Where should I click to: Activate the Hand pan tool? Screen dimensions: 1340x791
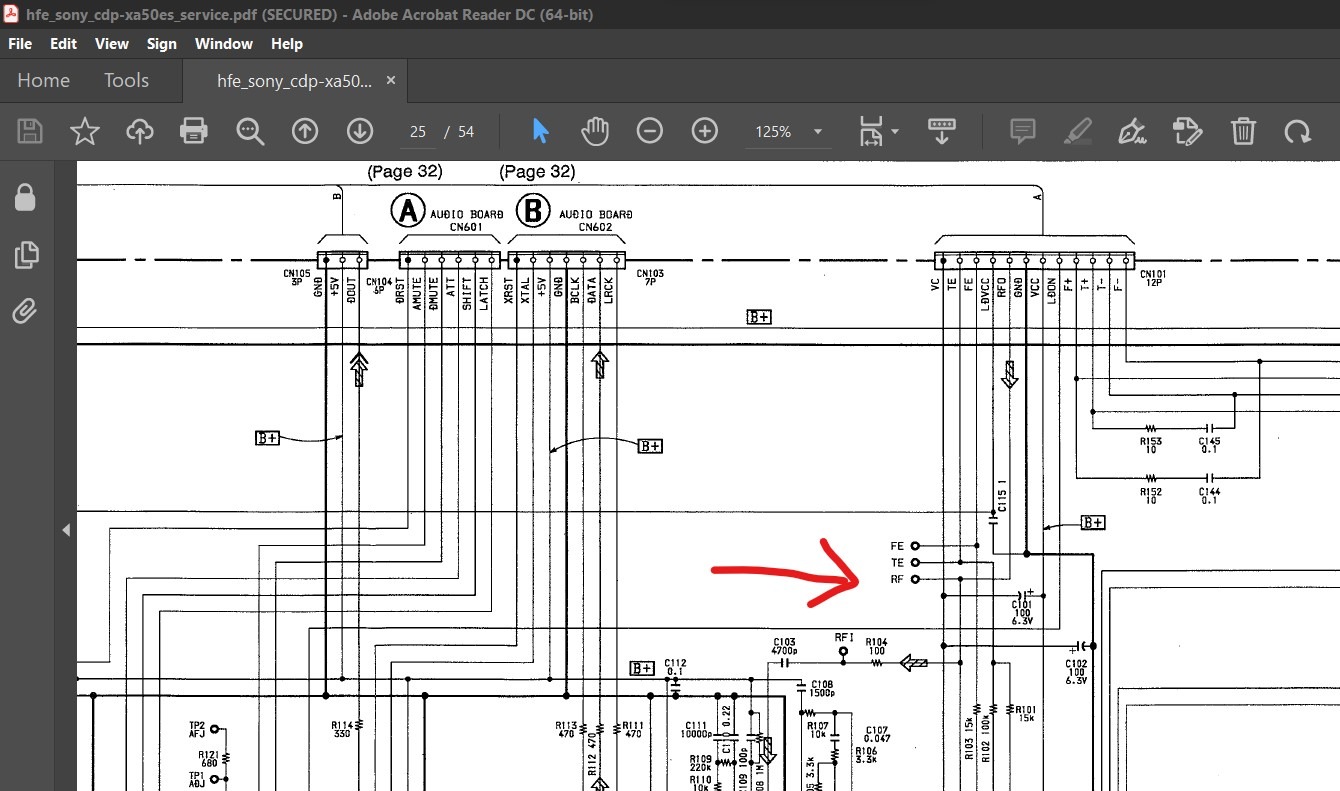[x=595, y=131]
